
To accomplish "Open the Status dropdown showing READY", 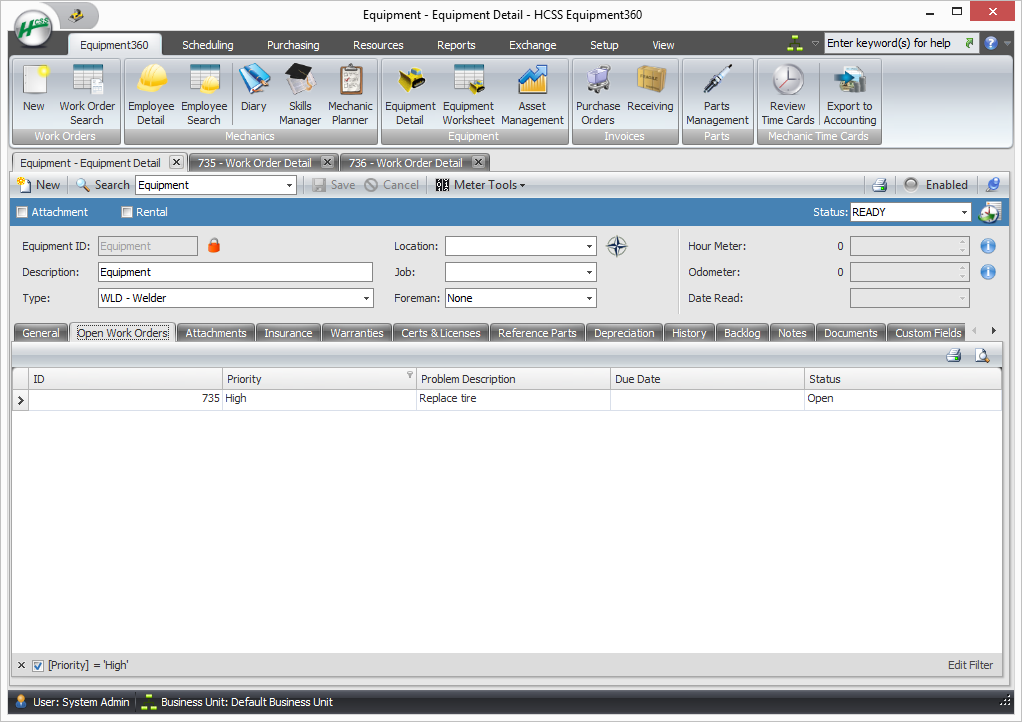I will (964, 212).
